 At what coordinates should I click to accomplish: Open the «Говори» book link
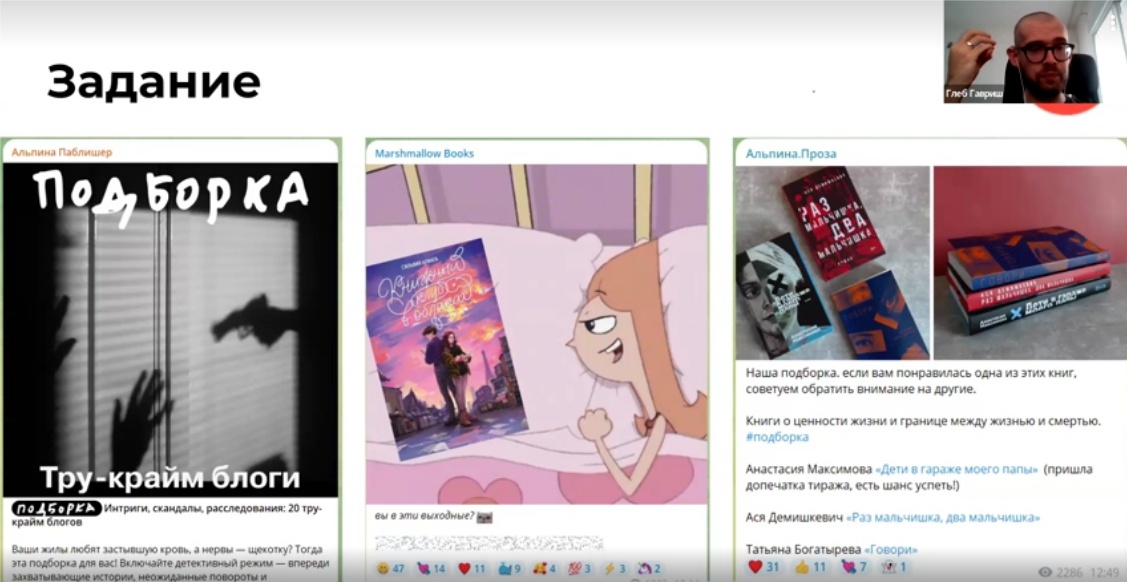pos(890,550)
